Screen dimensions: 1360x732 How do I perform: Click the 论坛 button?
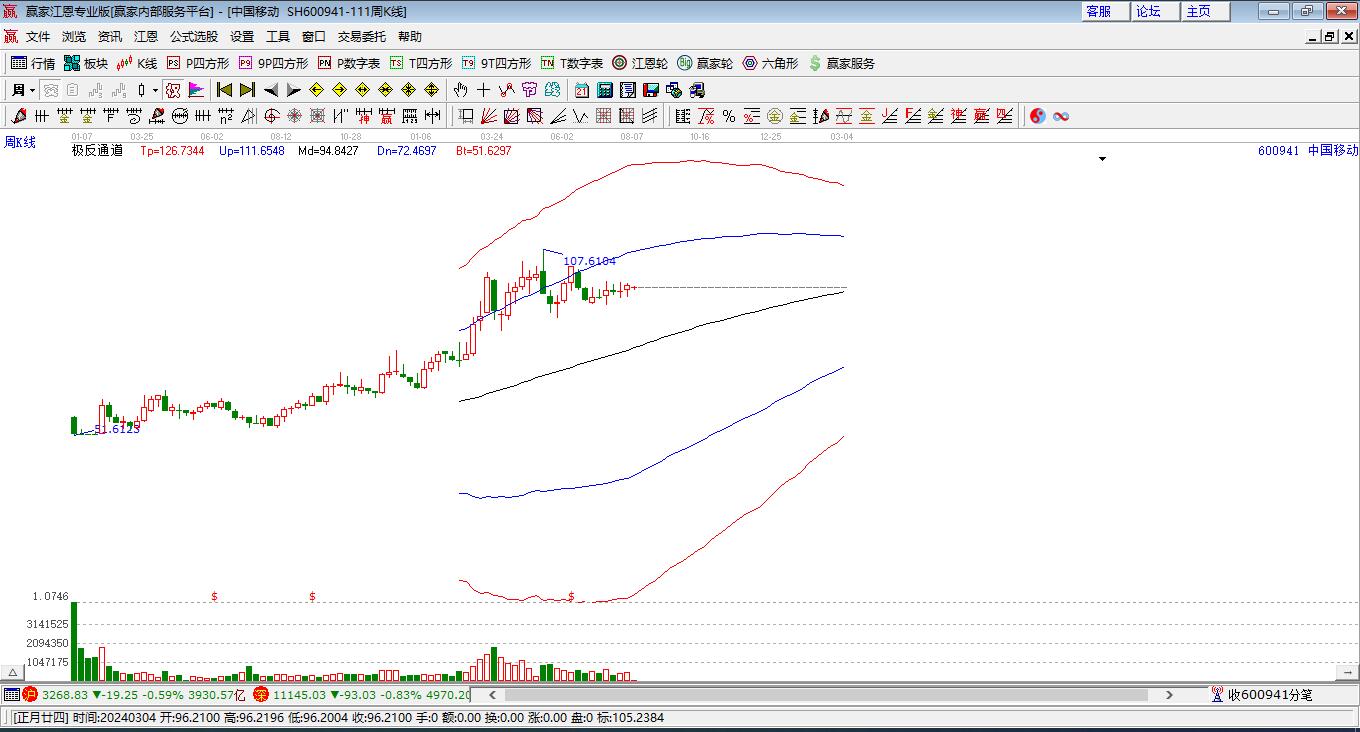click(1156, 11)
